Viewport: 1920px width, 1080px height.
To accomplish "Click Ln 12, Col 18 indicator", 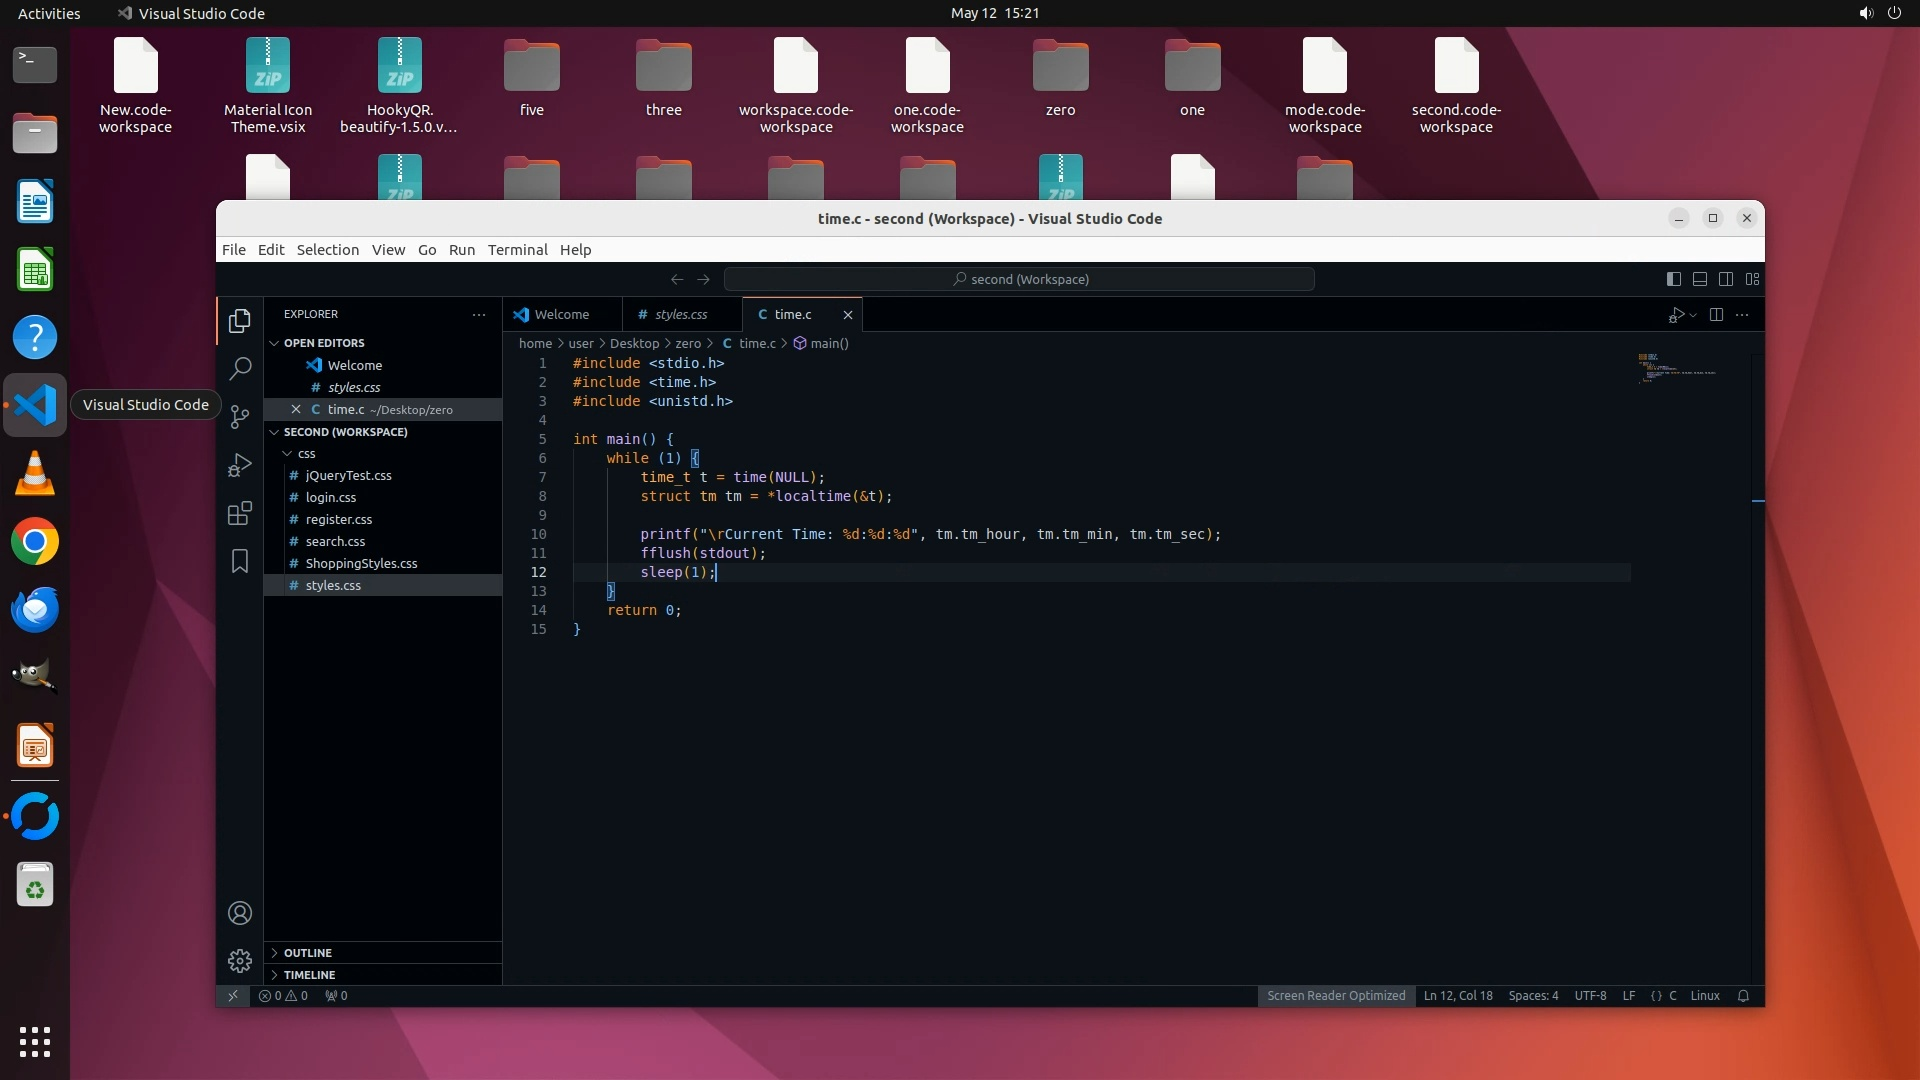I will coord(1458,996).
